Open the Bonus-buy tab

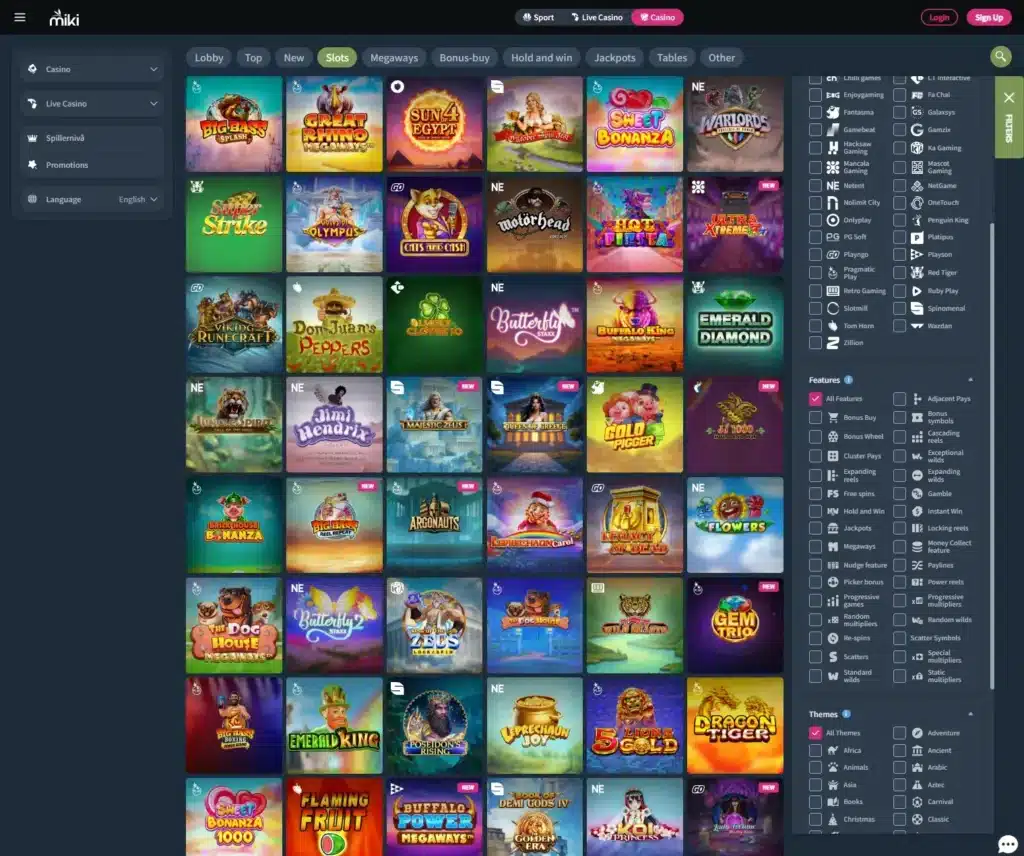point(464,57)
